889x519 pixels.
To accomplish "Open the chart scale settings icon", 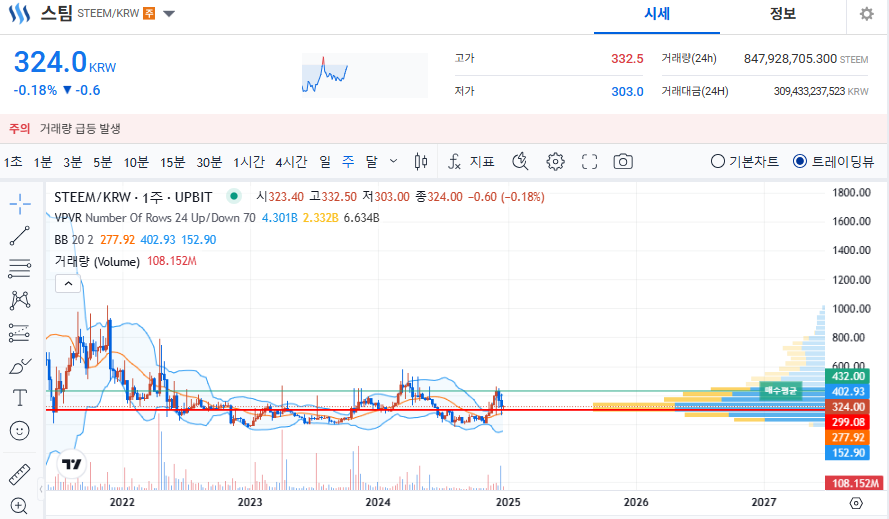I will pos(856,503).
